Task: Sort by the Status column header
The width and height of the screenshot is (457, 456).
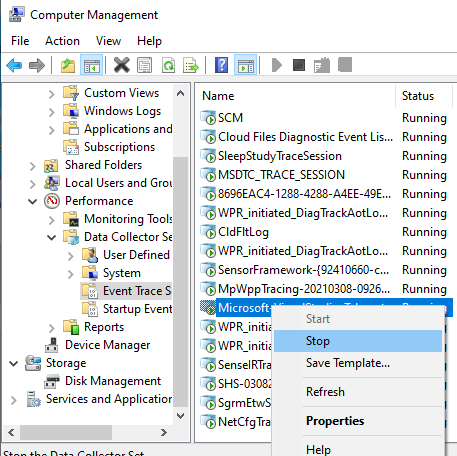Action: tap(424, 96)
